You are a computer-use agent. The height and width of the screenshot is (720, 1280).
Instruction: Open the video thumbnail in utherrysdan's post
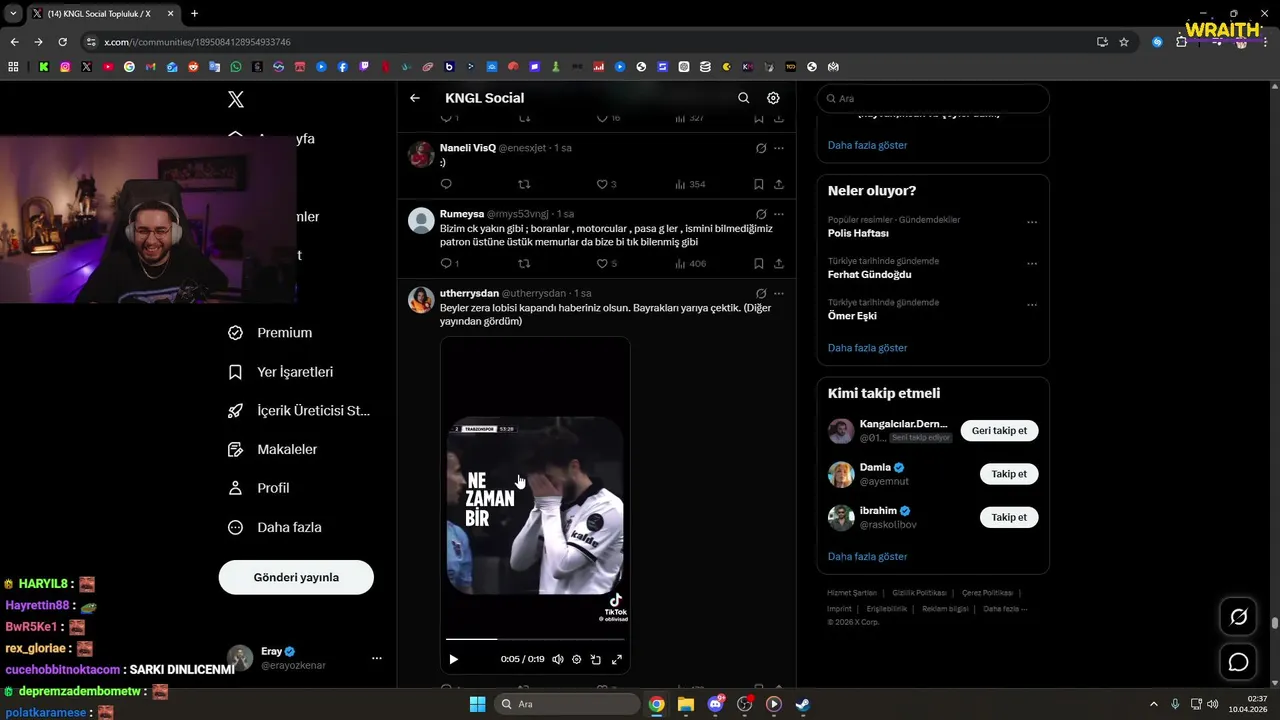535,505
